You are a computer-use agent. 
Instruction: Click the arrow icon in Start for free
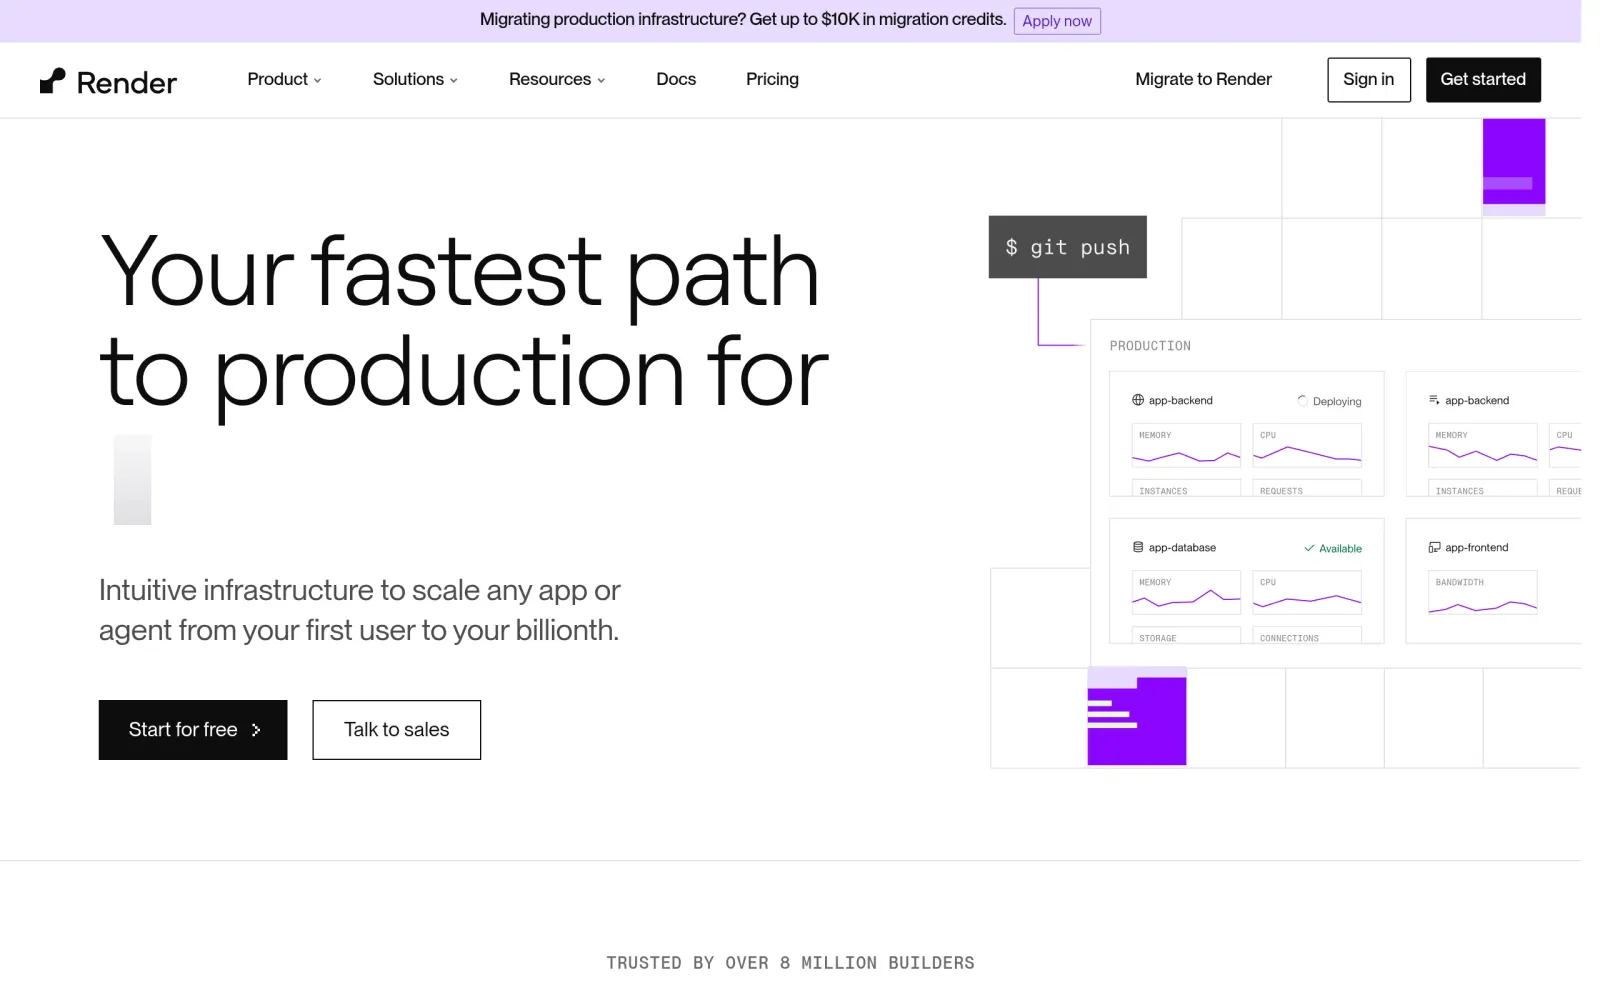256,730
